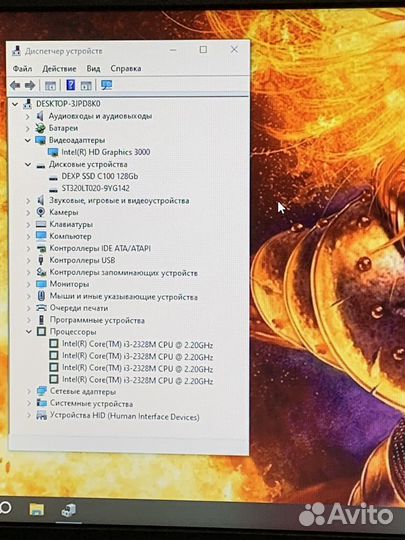Open the Справка menu

[x=126, y=69]
